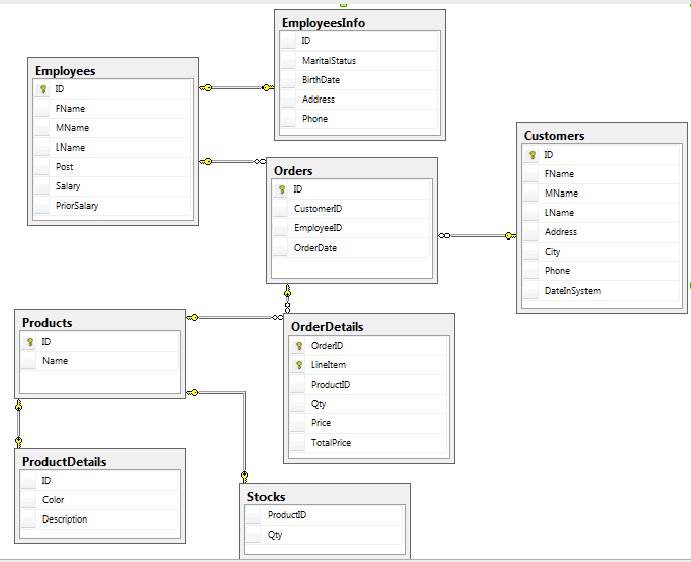
Task: Select OrderDate column in Orders
Action: pyautogui.click(x=351, y=248)
